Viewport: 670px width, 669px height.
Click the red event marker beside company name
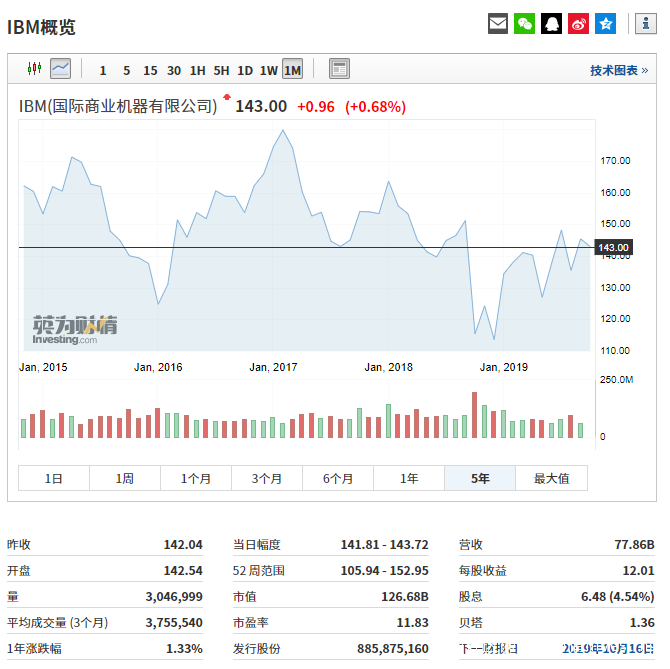pos(227,97)
